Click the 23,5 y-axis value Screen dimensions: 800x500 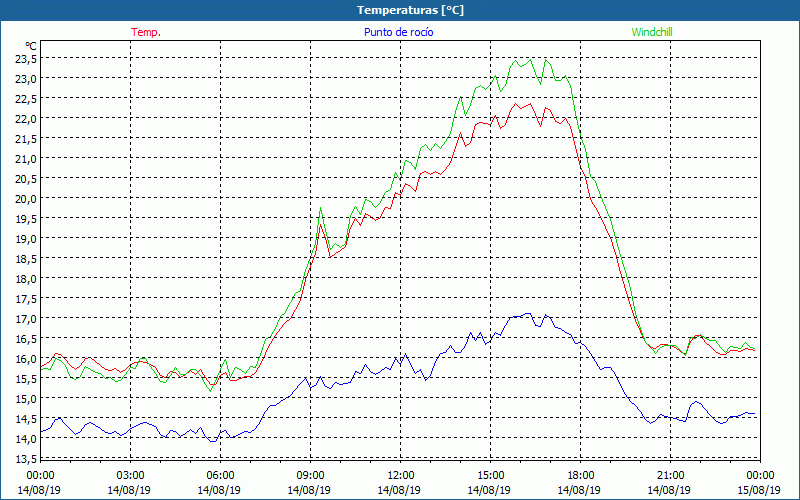tap(26, 59)
